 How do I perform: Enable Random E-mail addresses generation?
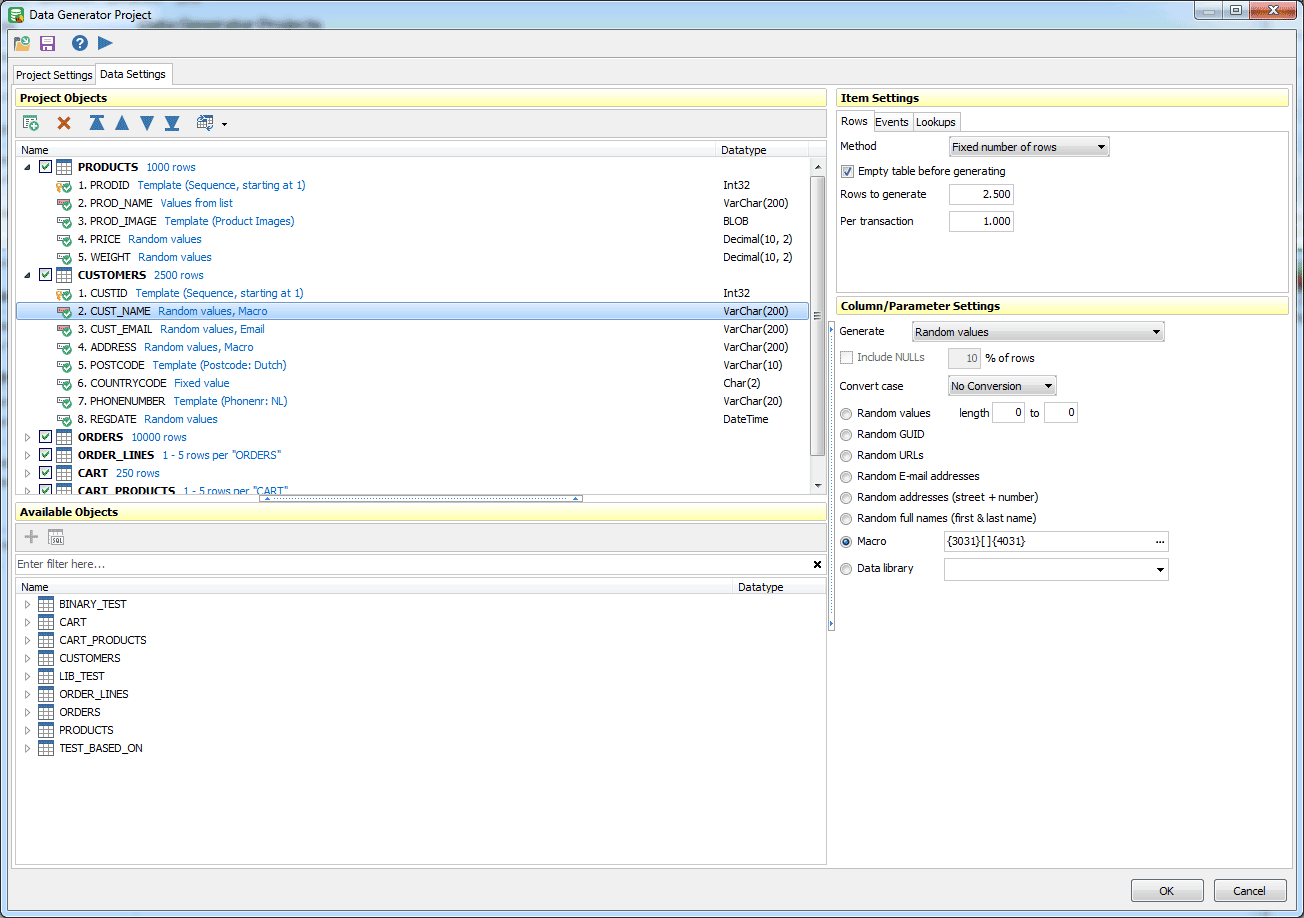tap(846, 476)
